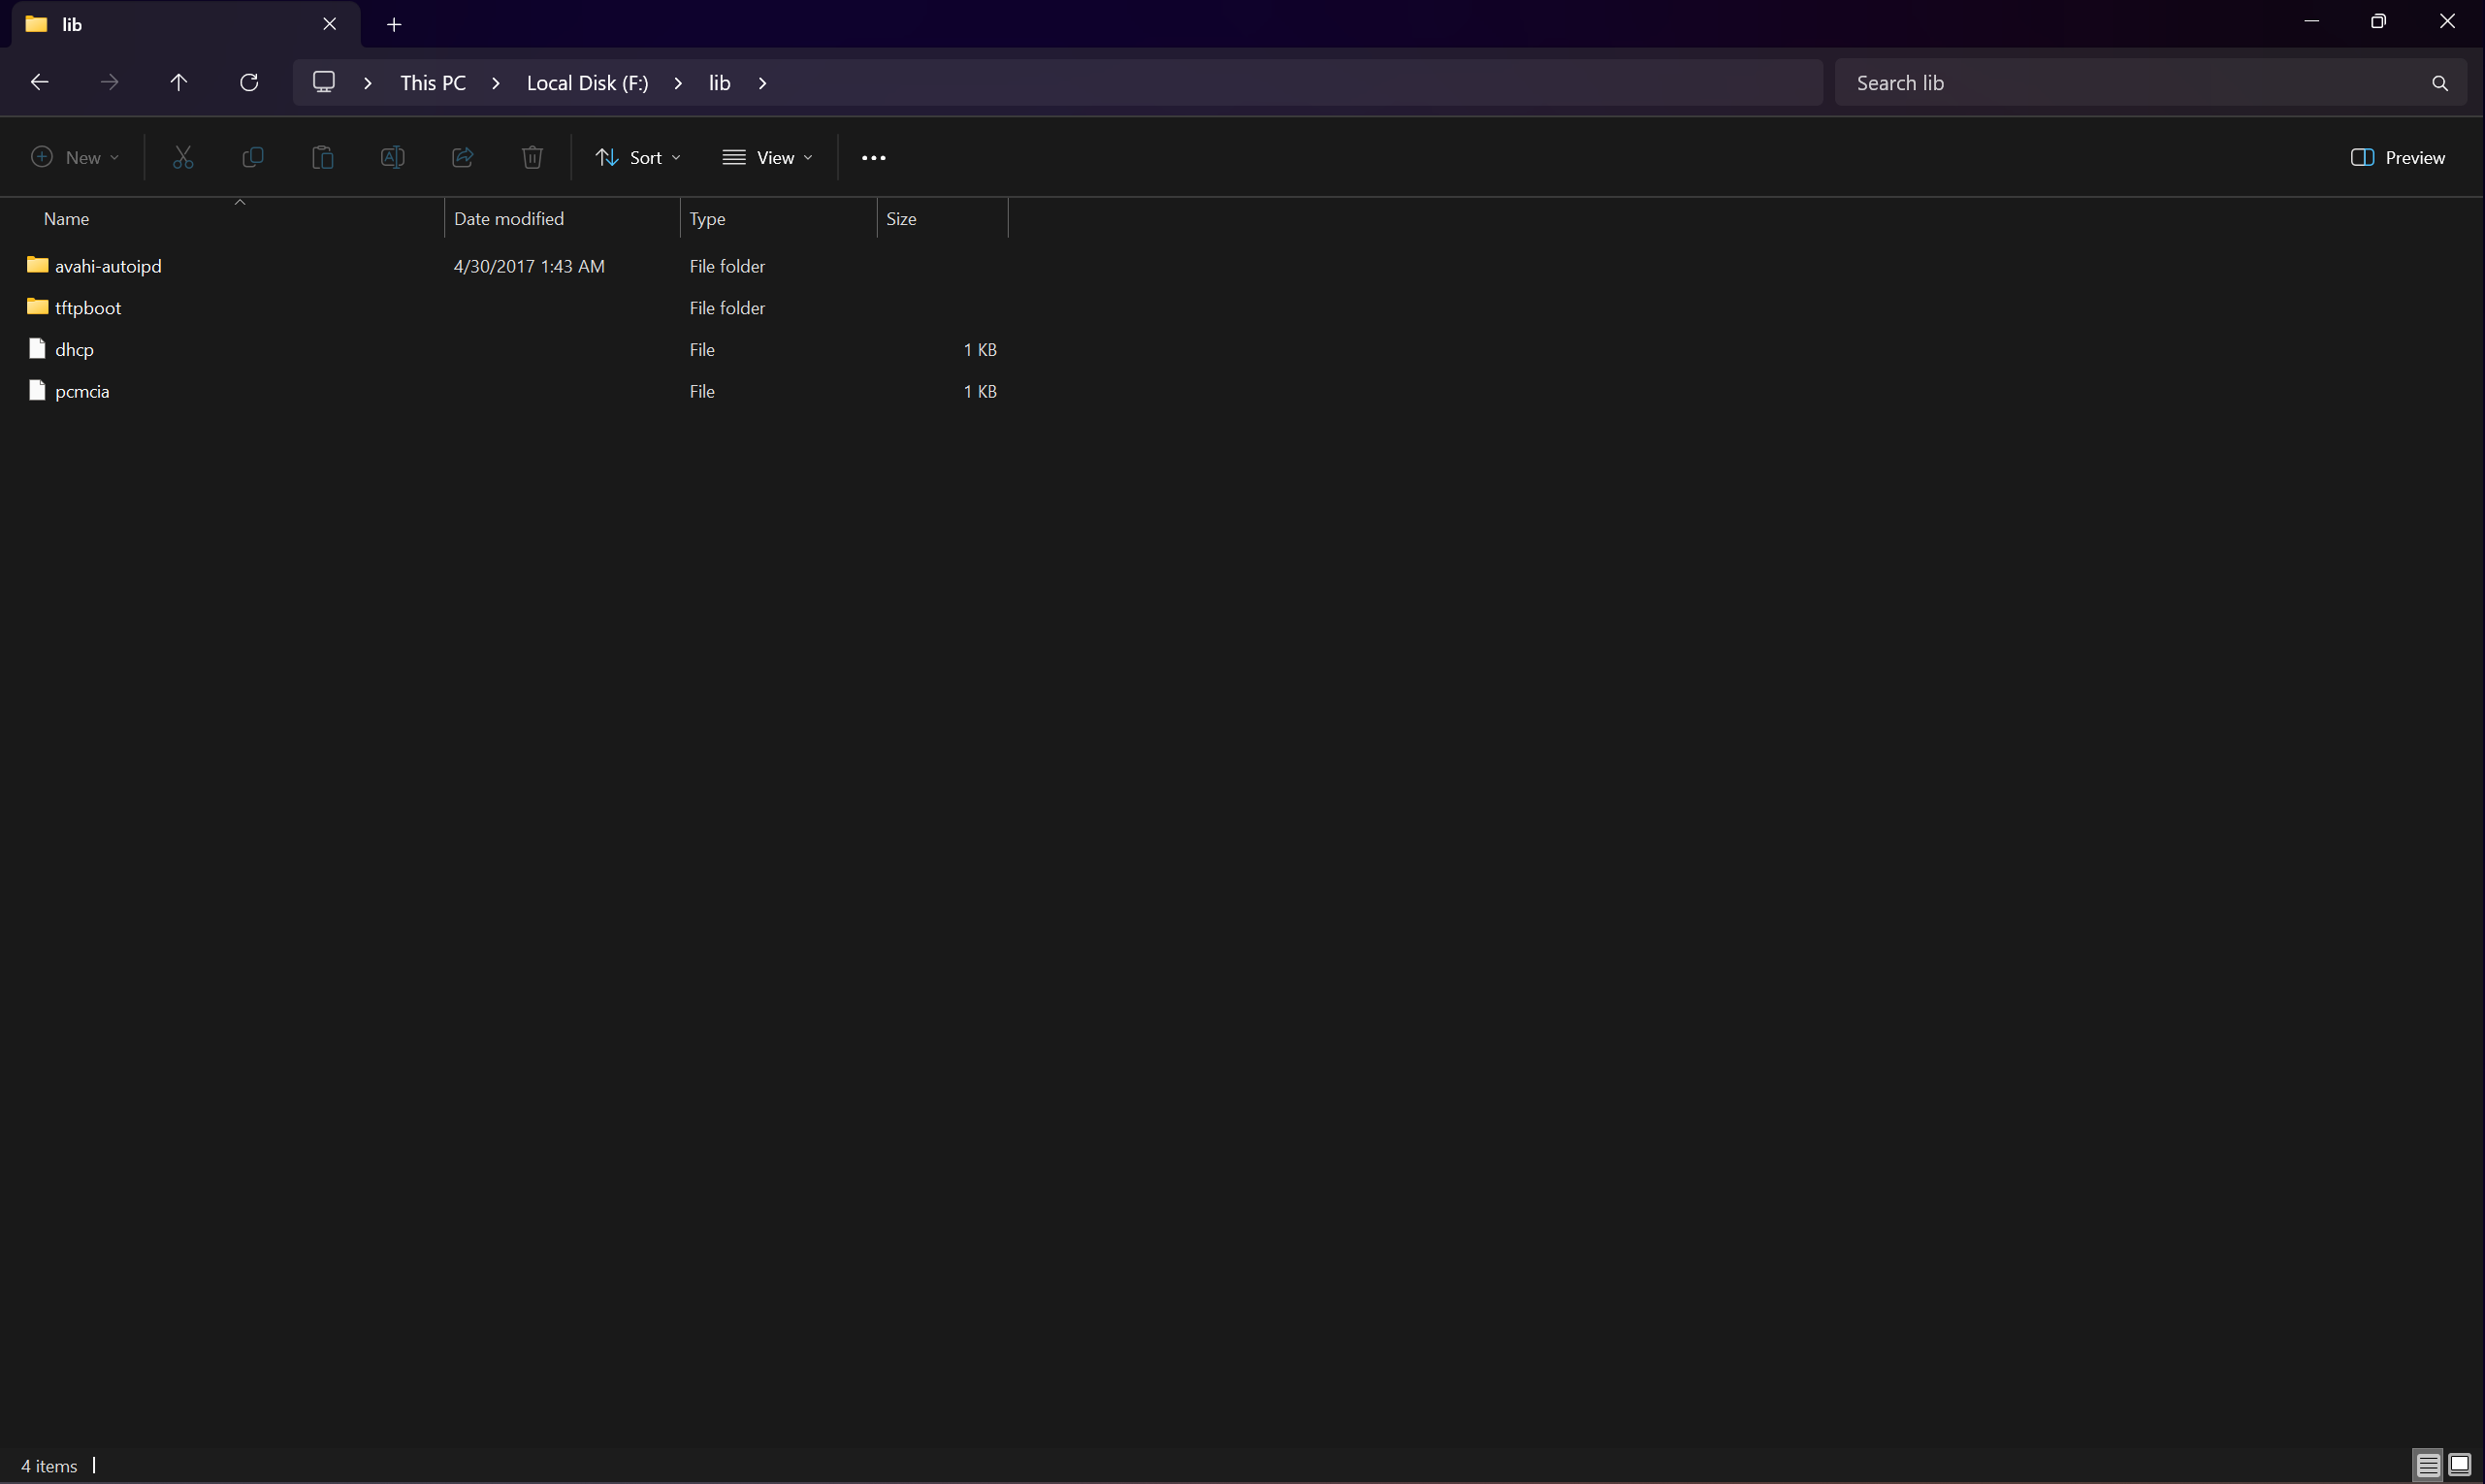Image resolution: width=2485 pixels, height=1484 pixels.
Task: Open the Sort dropdown menu
Action: pyautogui.click(x=638, y=157)
